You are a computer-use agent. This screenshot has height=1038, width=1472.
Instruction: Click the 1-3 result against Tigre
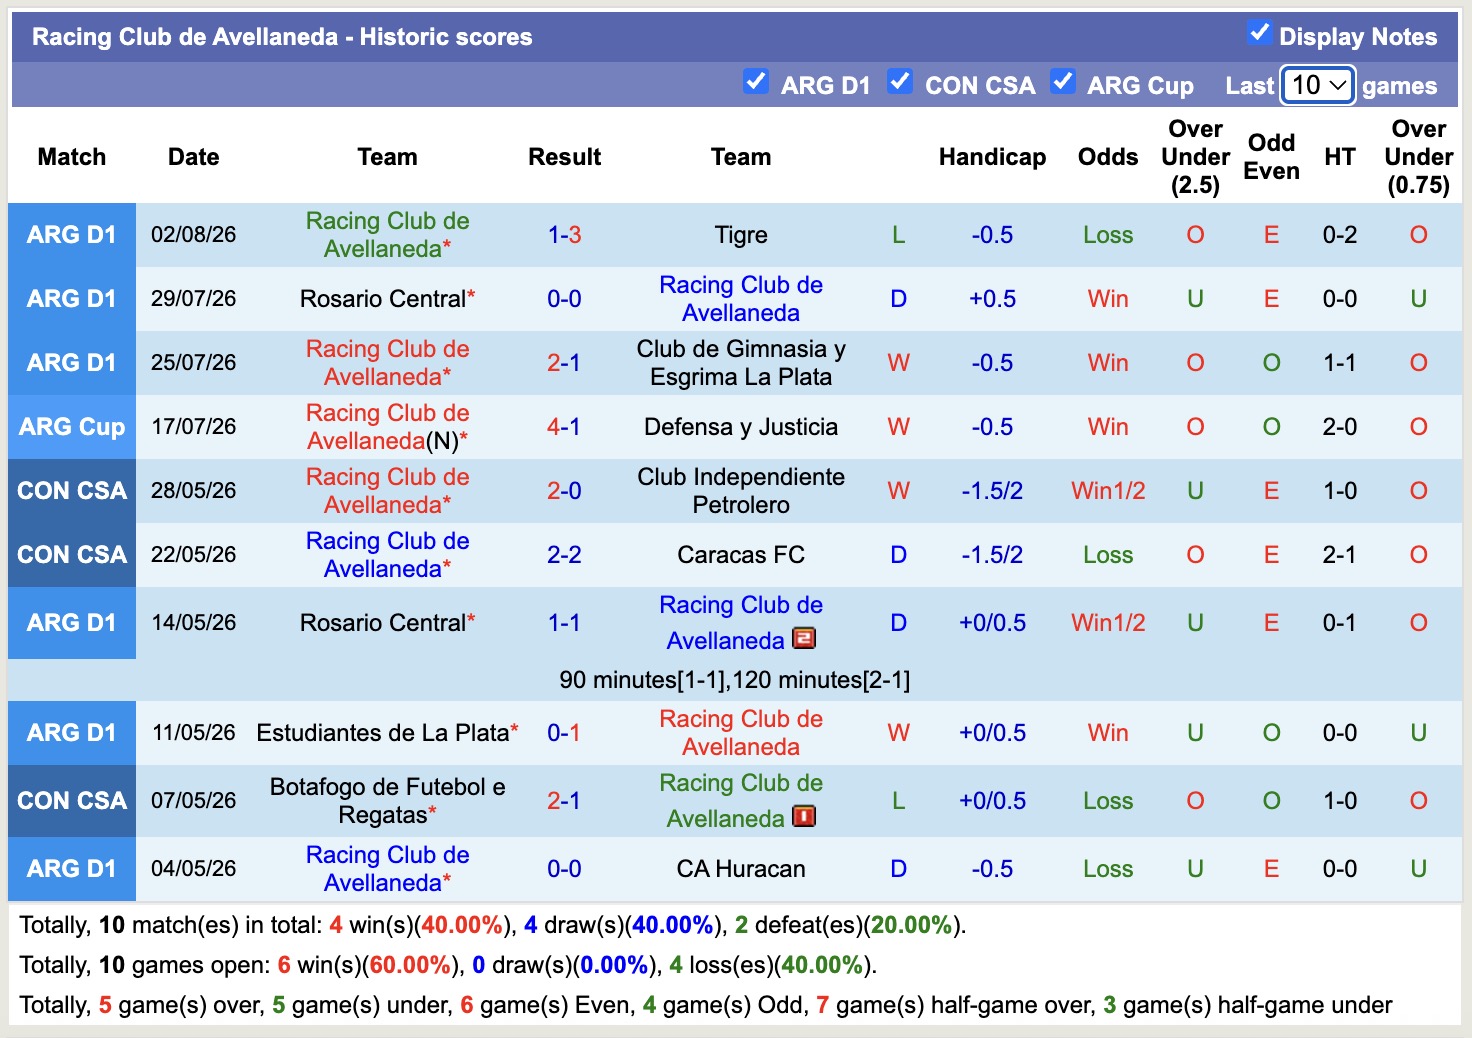coord(564,235)
